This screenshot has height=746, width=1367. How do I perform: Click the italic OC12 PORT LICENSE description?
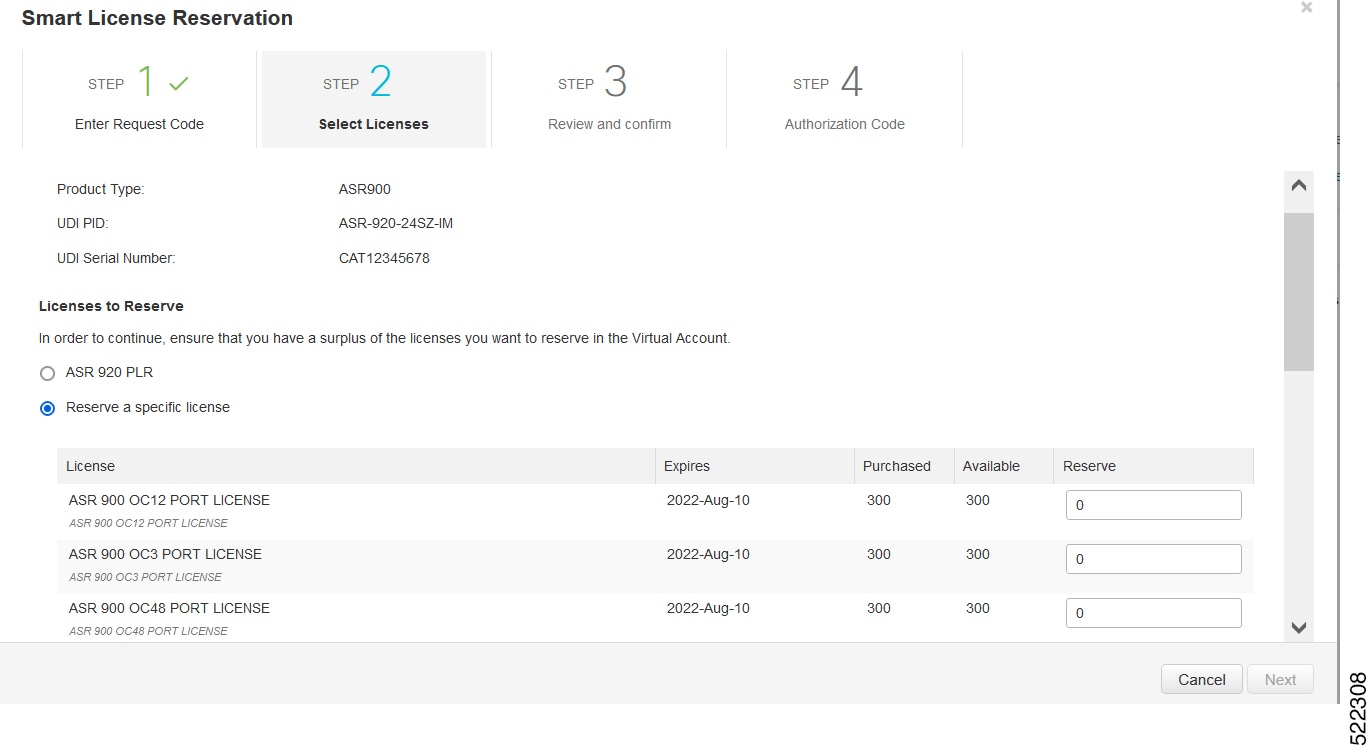(148, 523)
